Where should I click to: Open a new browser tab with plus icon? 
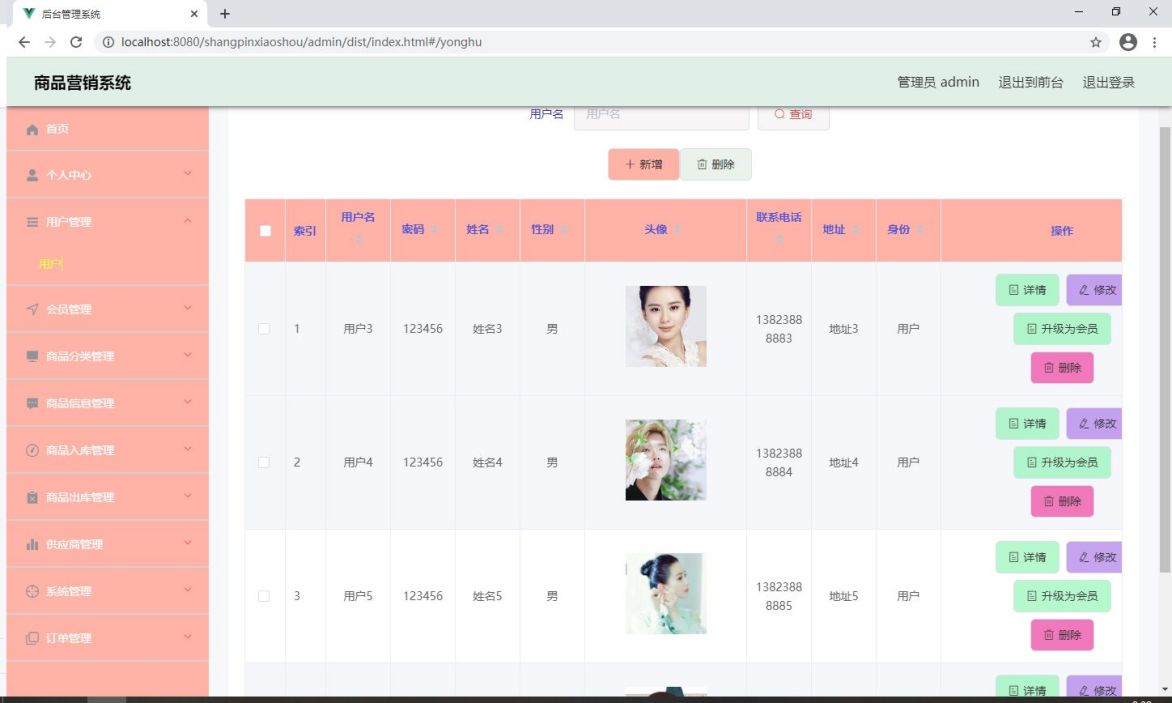point(225,13)
